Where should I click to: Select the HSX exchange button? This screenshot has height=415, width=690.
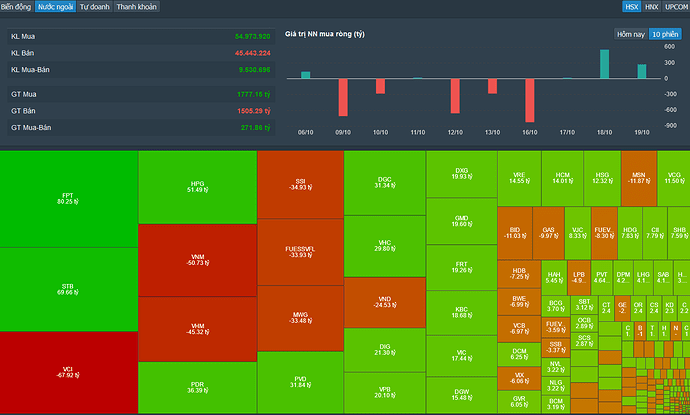click(x=631, y=7)
